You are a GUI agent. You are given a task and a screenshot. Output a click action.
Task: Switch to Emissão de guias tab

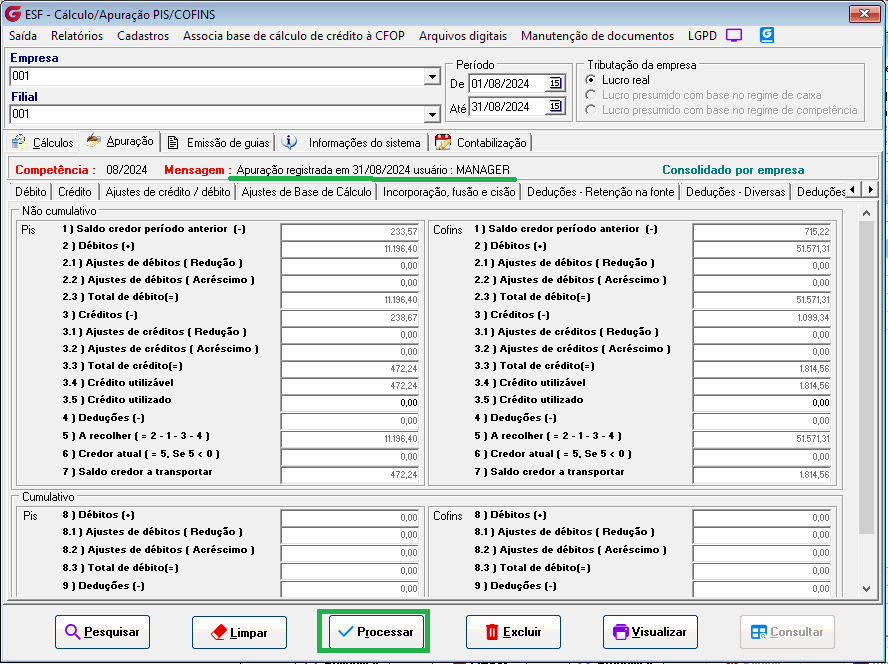pos(219,143)
